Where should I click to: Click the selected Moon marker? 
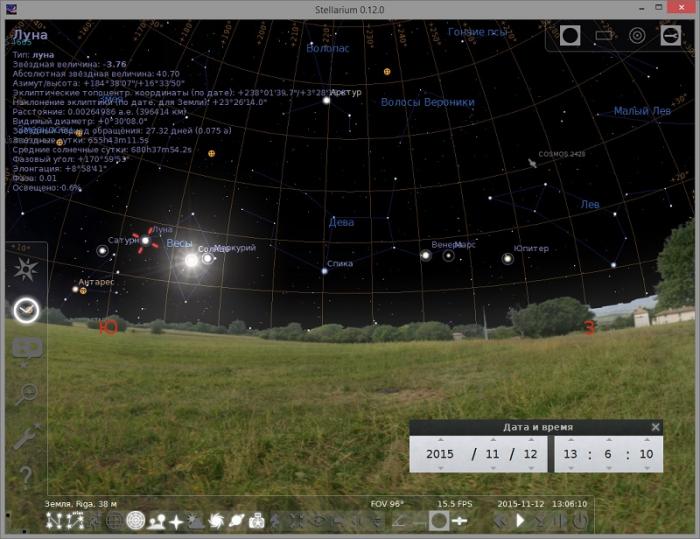tap(146, 241)
